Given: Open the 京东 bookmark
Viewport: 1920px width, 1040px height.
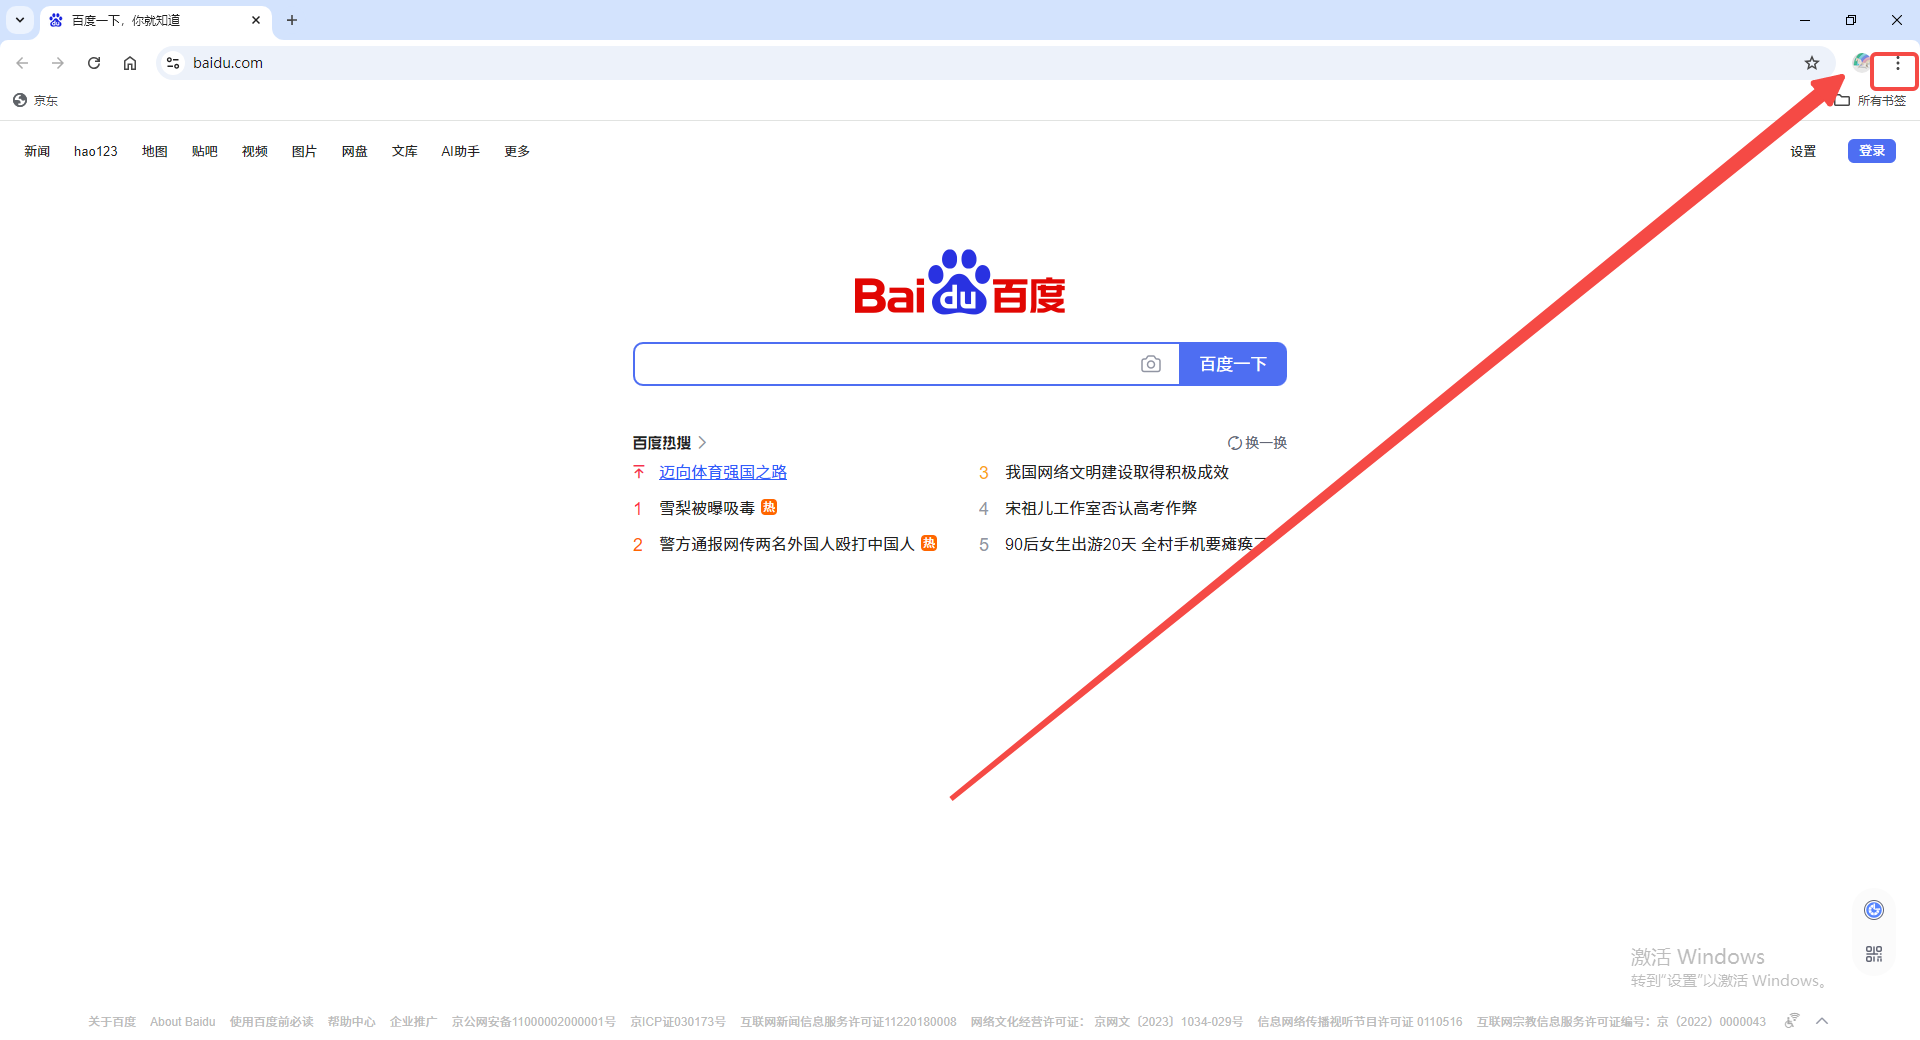Looking at the screenshot, I should coord(36,100).
